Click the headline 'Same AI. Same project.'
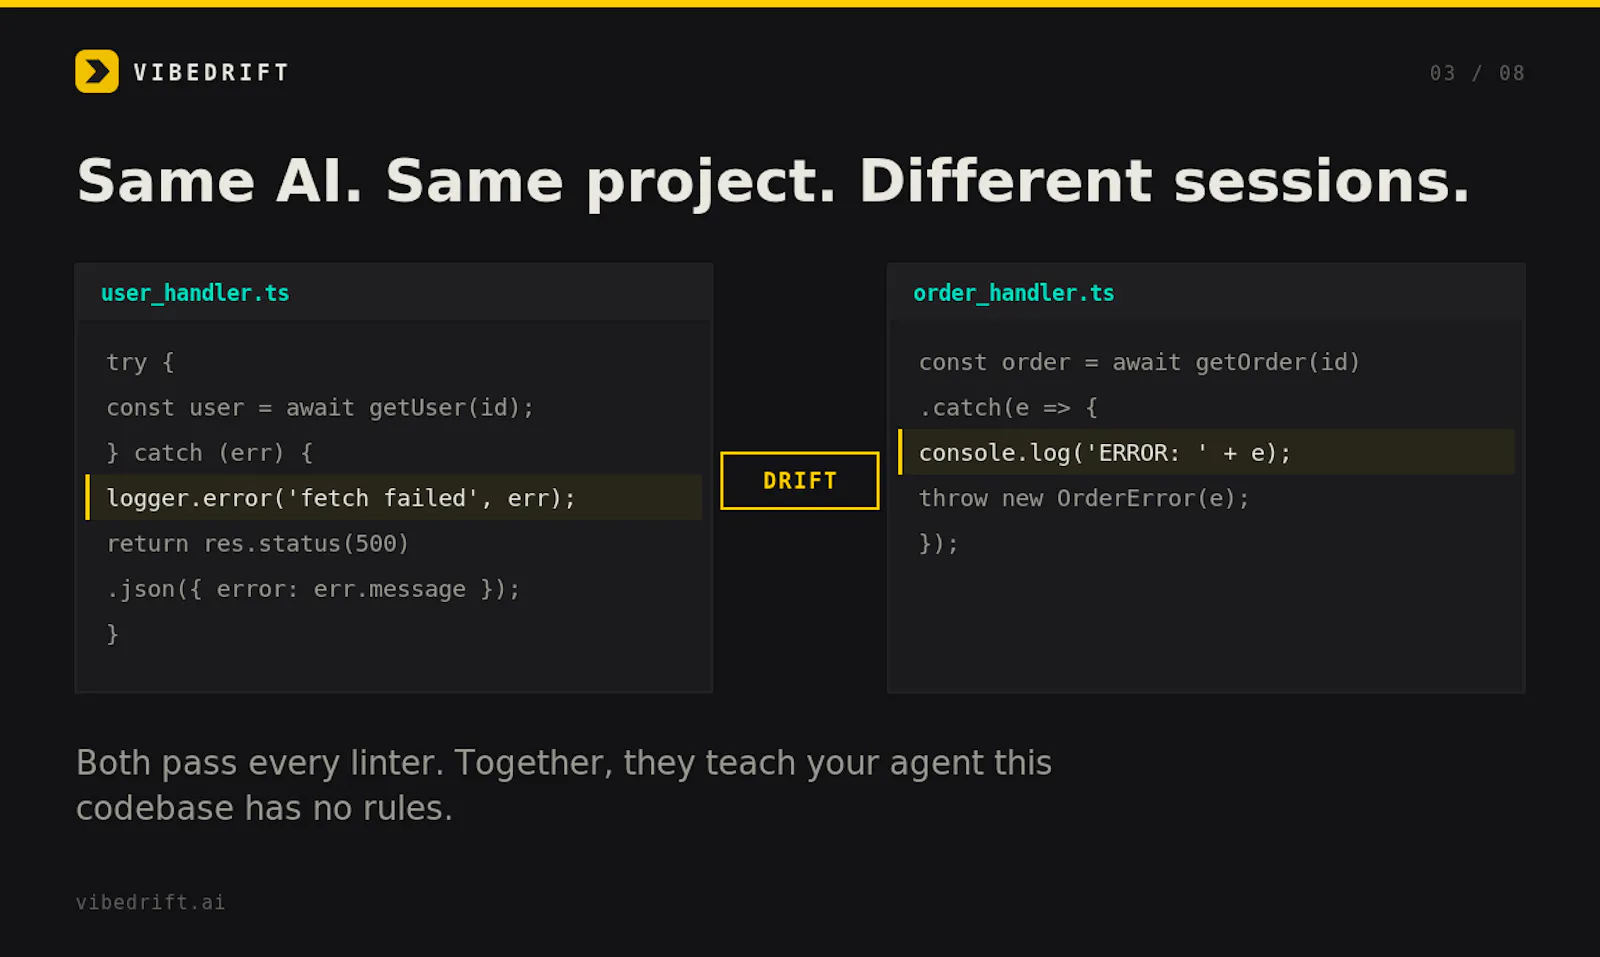This screenshot has height=957, width=1600. point(456,181)
